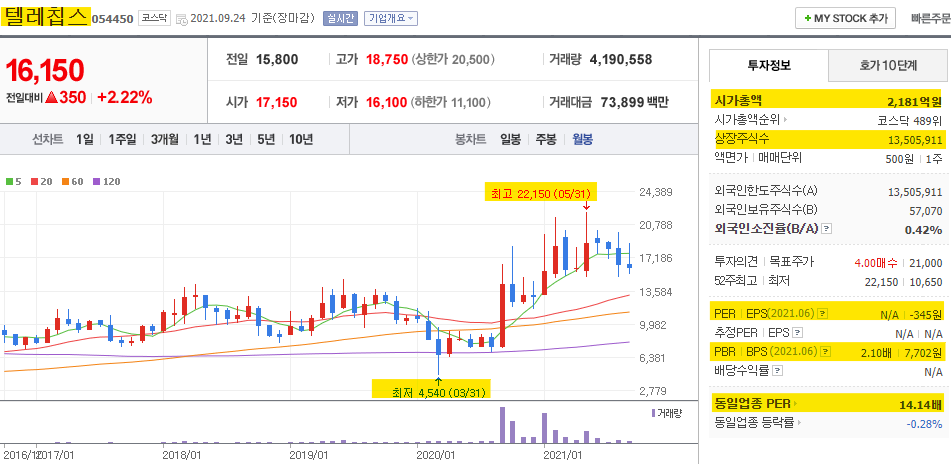Click the 2020/01 date axis label
The height and width of the screenshot is (464, 951).
pos(437,453)
